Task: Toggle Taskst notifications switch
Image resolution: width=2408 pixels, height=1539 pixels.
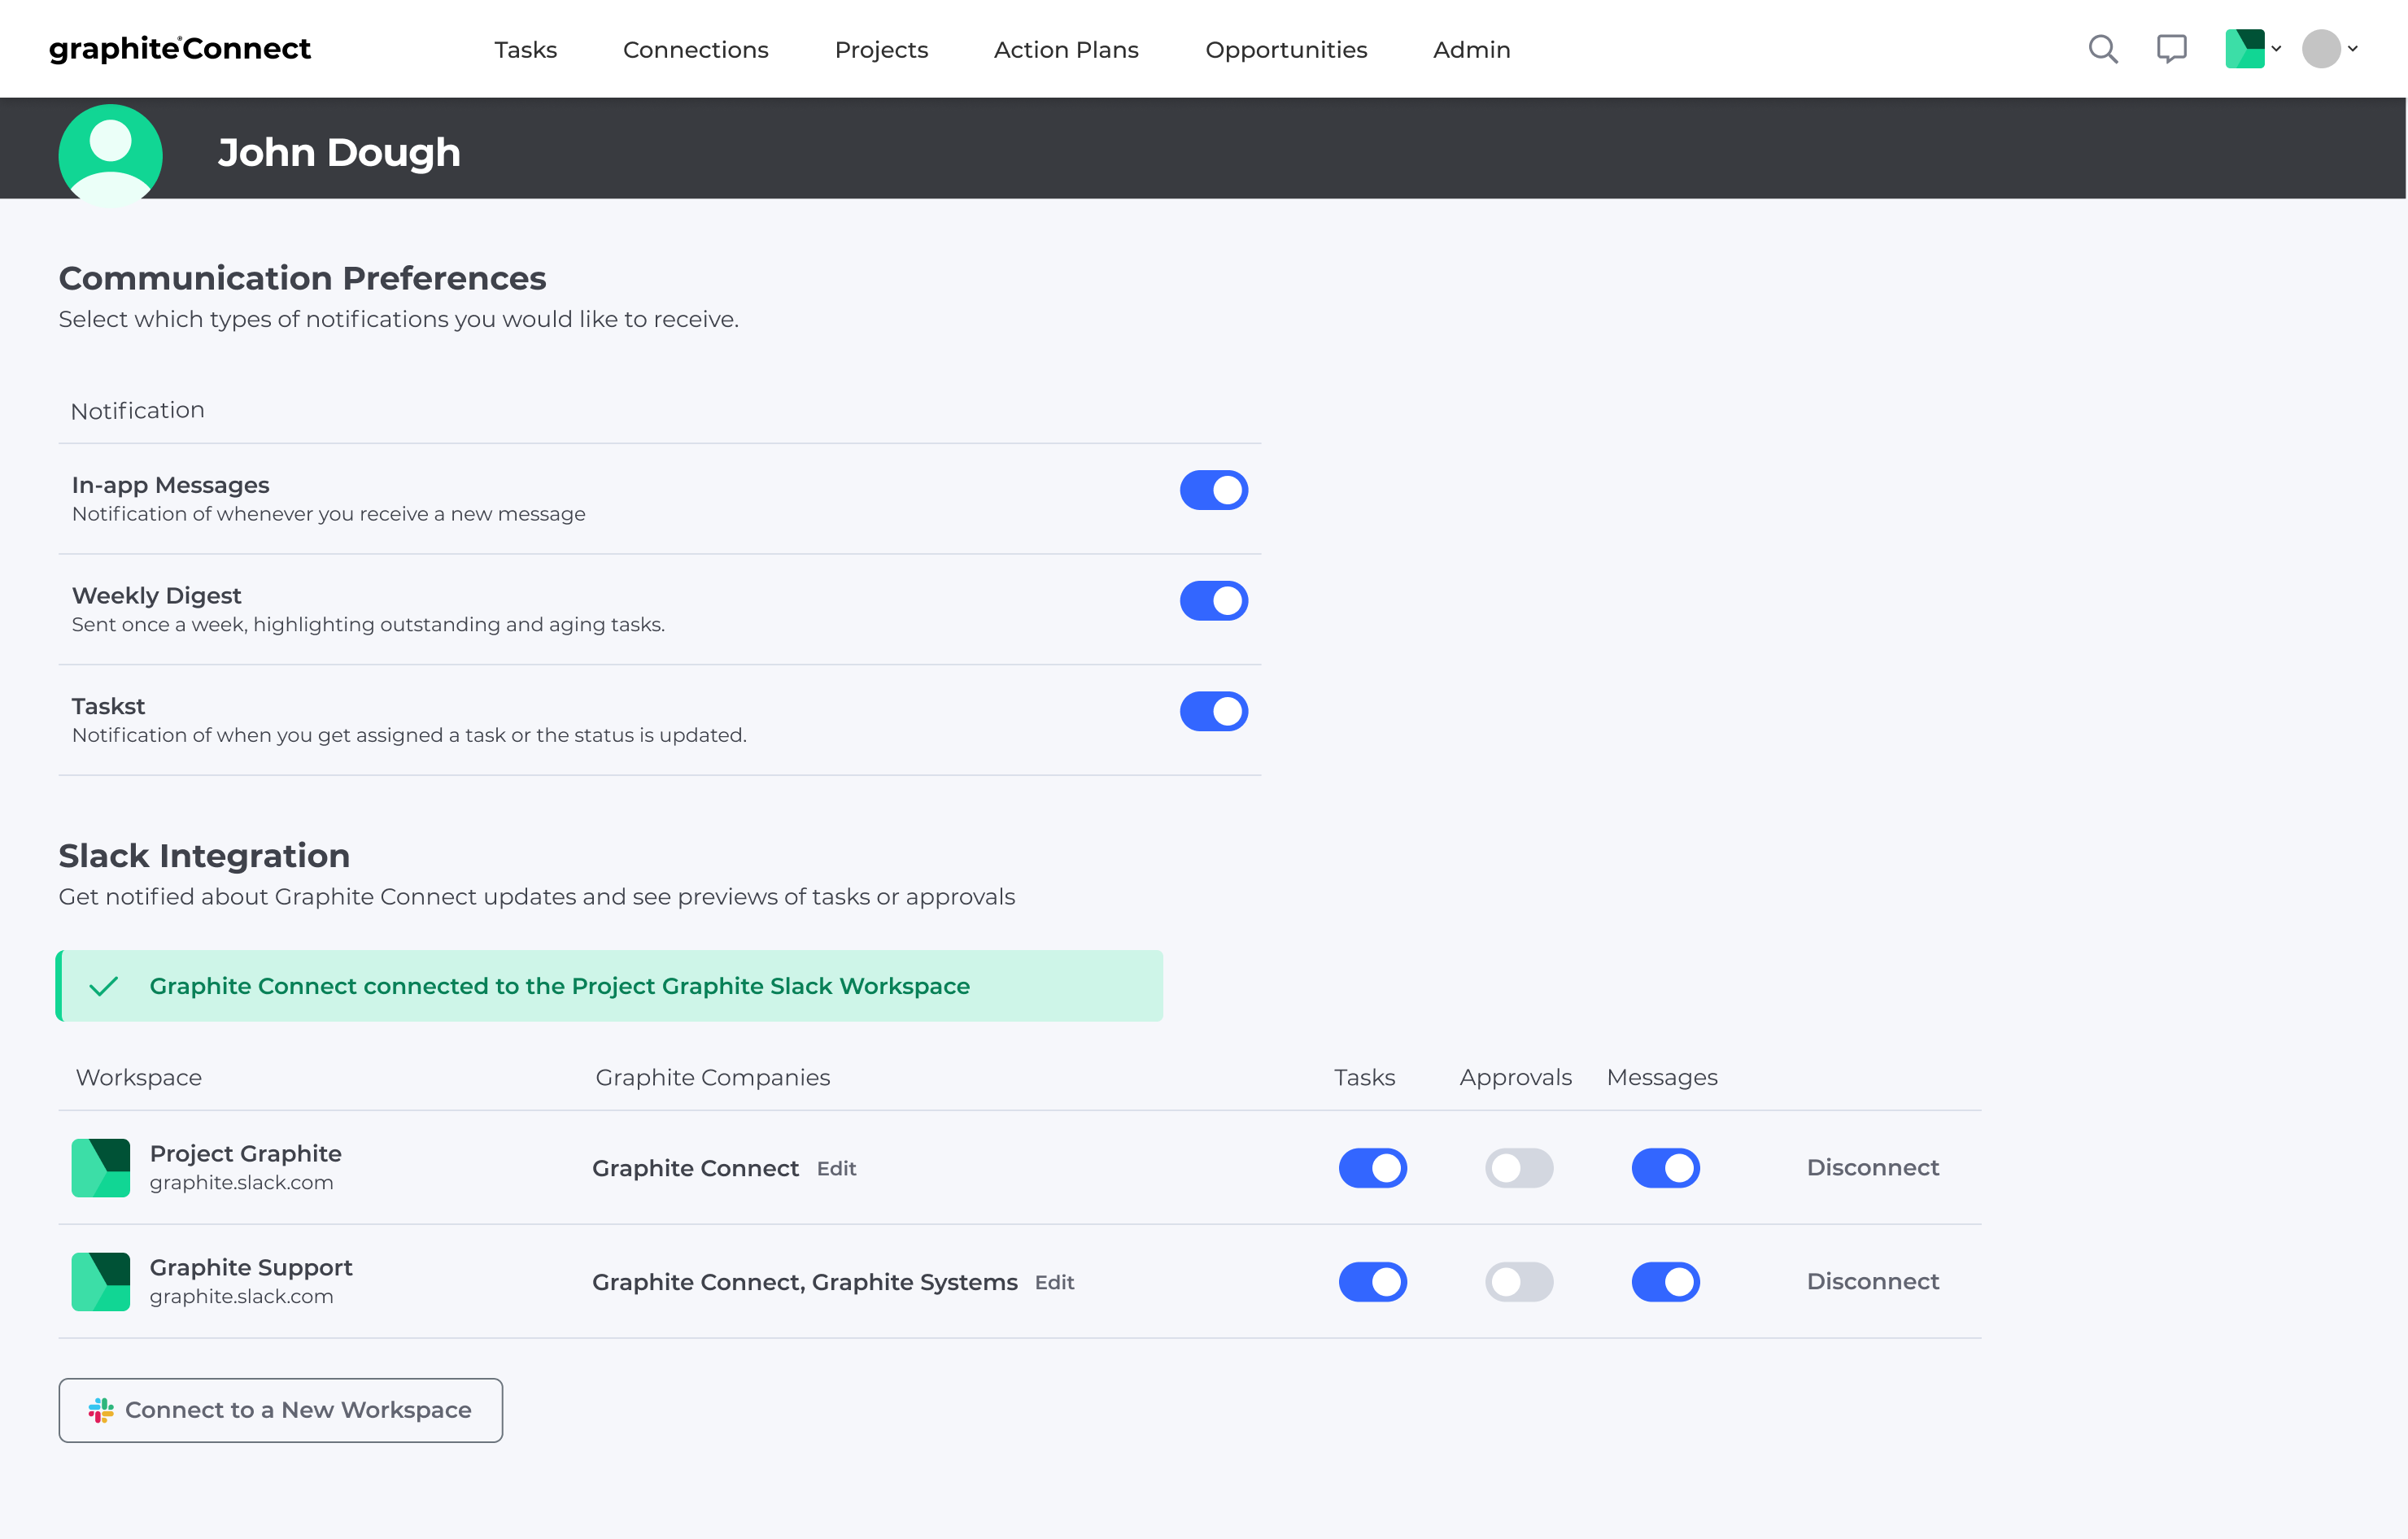Action: 1213,711
